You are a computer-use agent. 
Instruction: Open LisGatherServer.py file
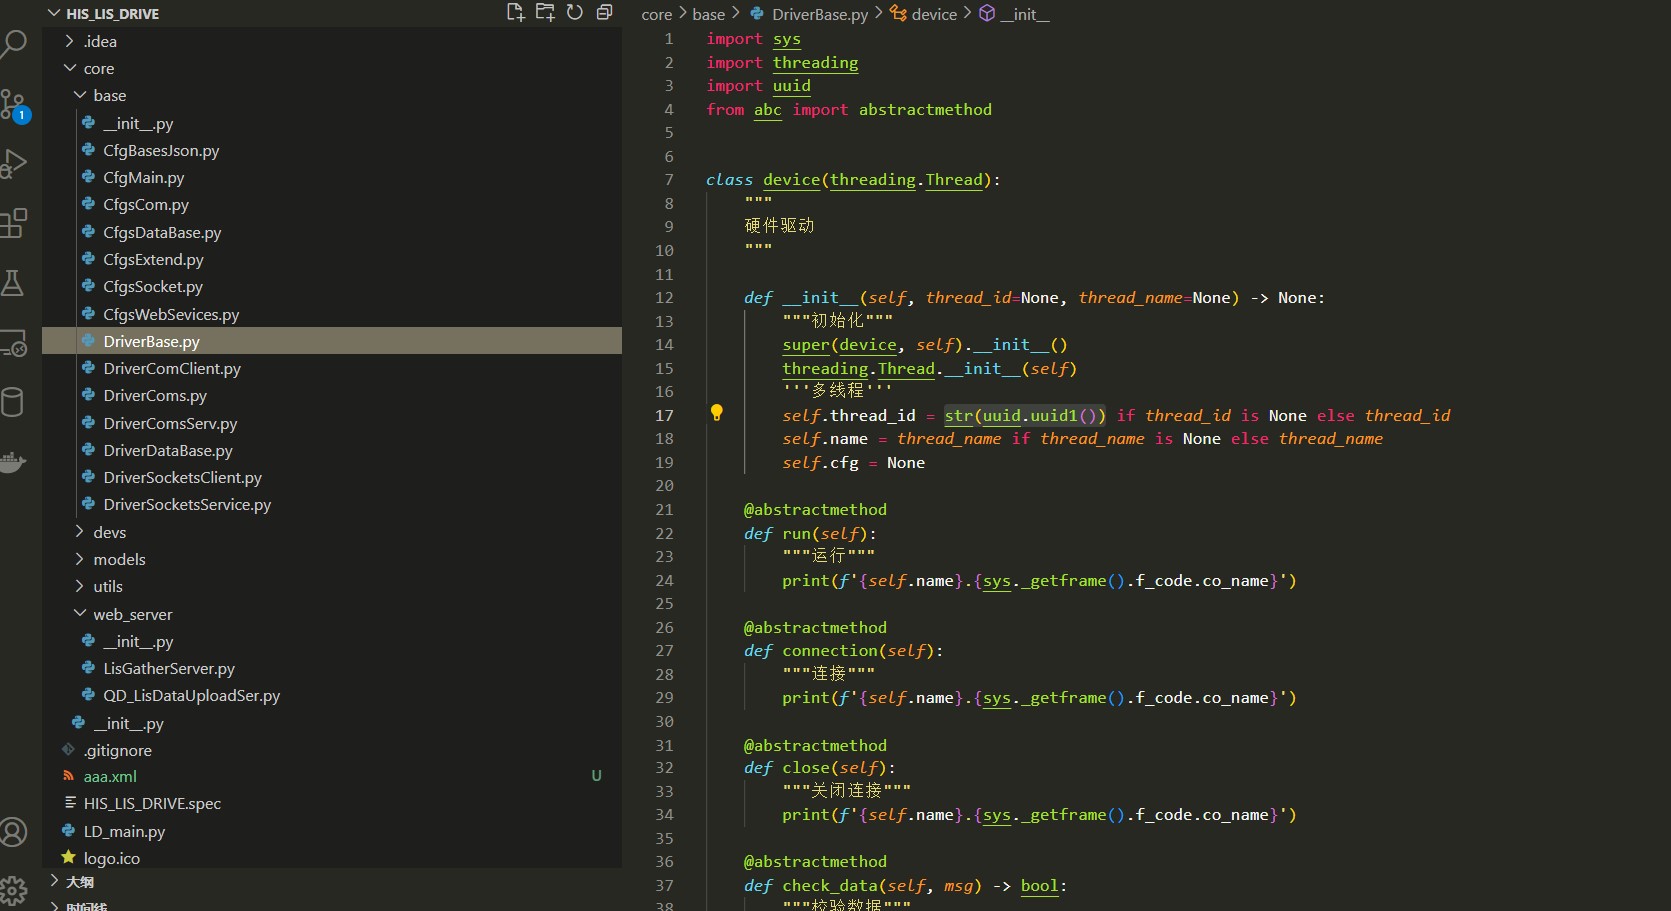169,668
